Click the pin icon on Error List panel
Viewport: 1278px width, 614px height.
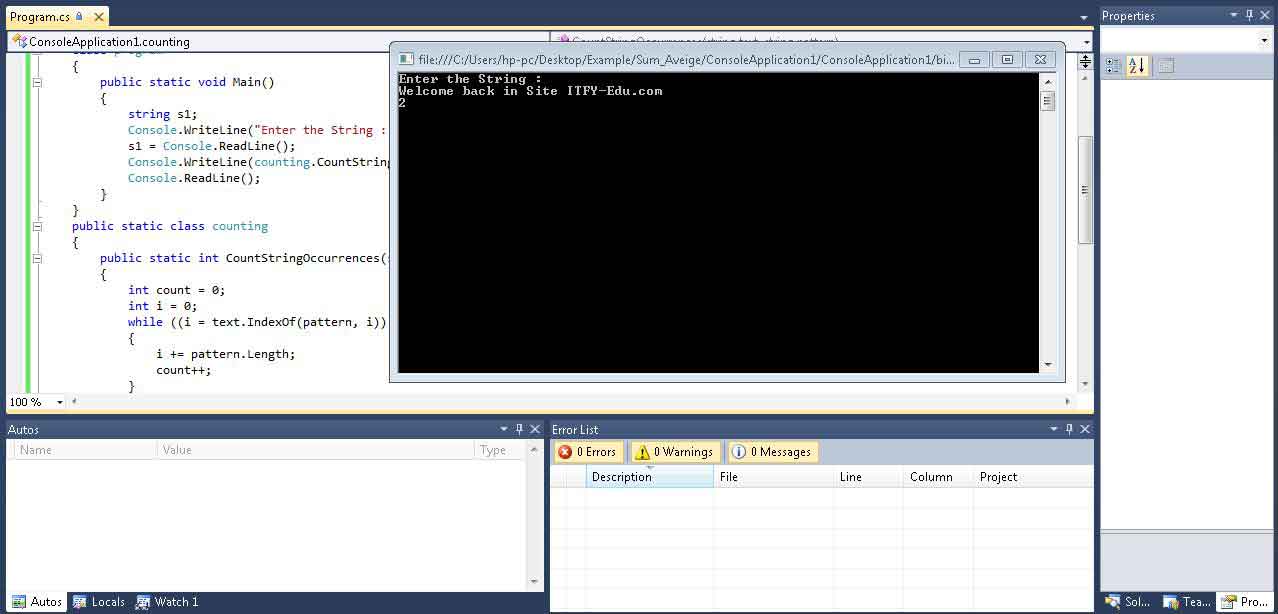(1069, 429)
